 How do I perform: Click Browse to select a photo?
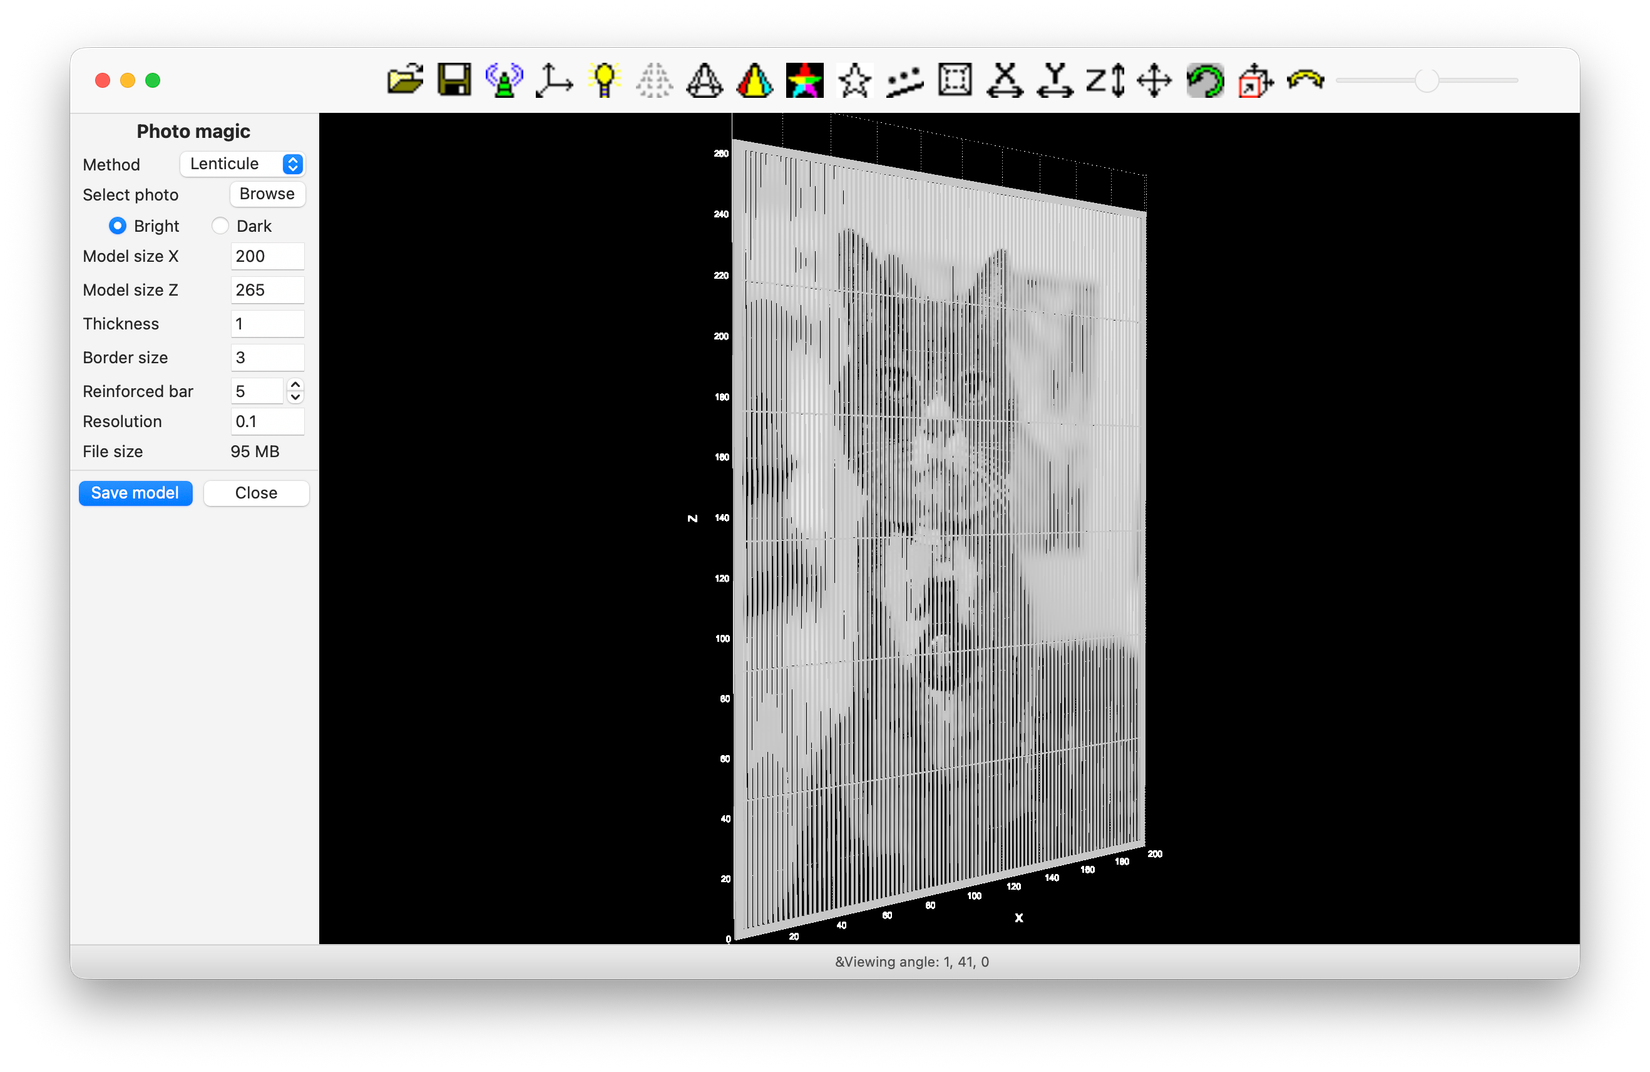pos(267,194)
